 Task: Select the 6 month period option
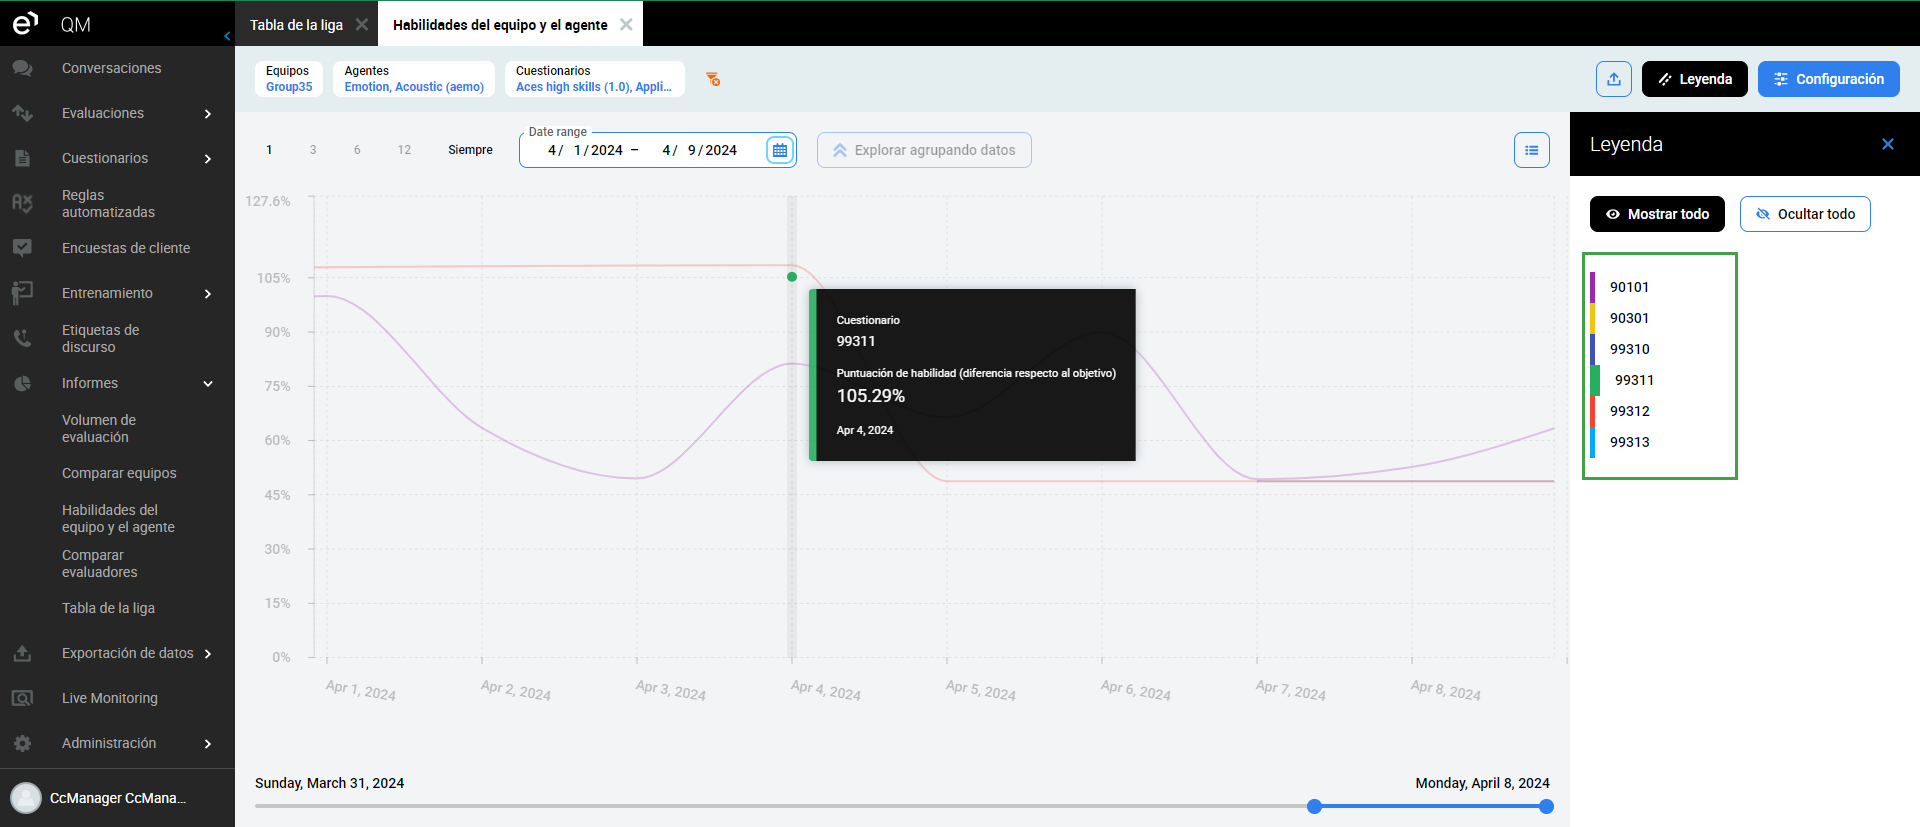point(357,150)
